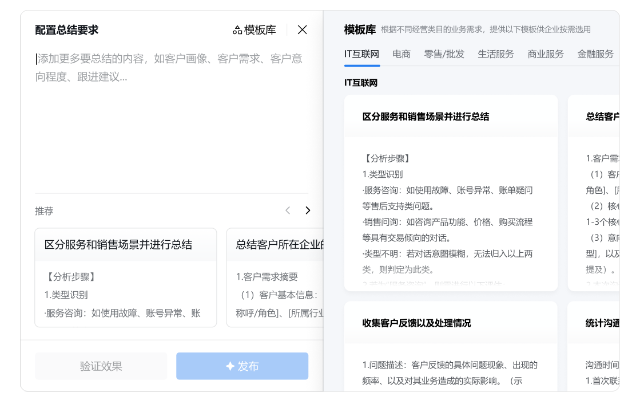Switch to the IT互联网 tab
Viewport: 644px width, 416px height.
click(x=361, y=54)
